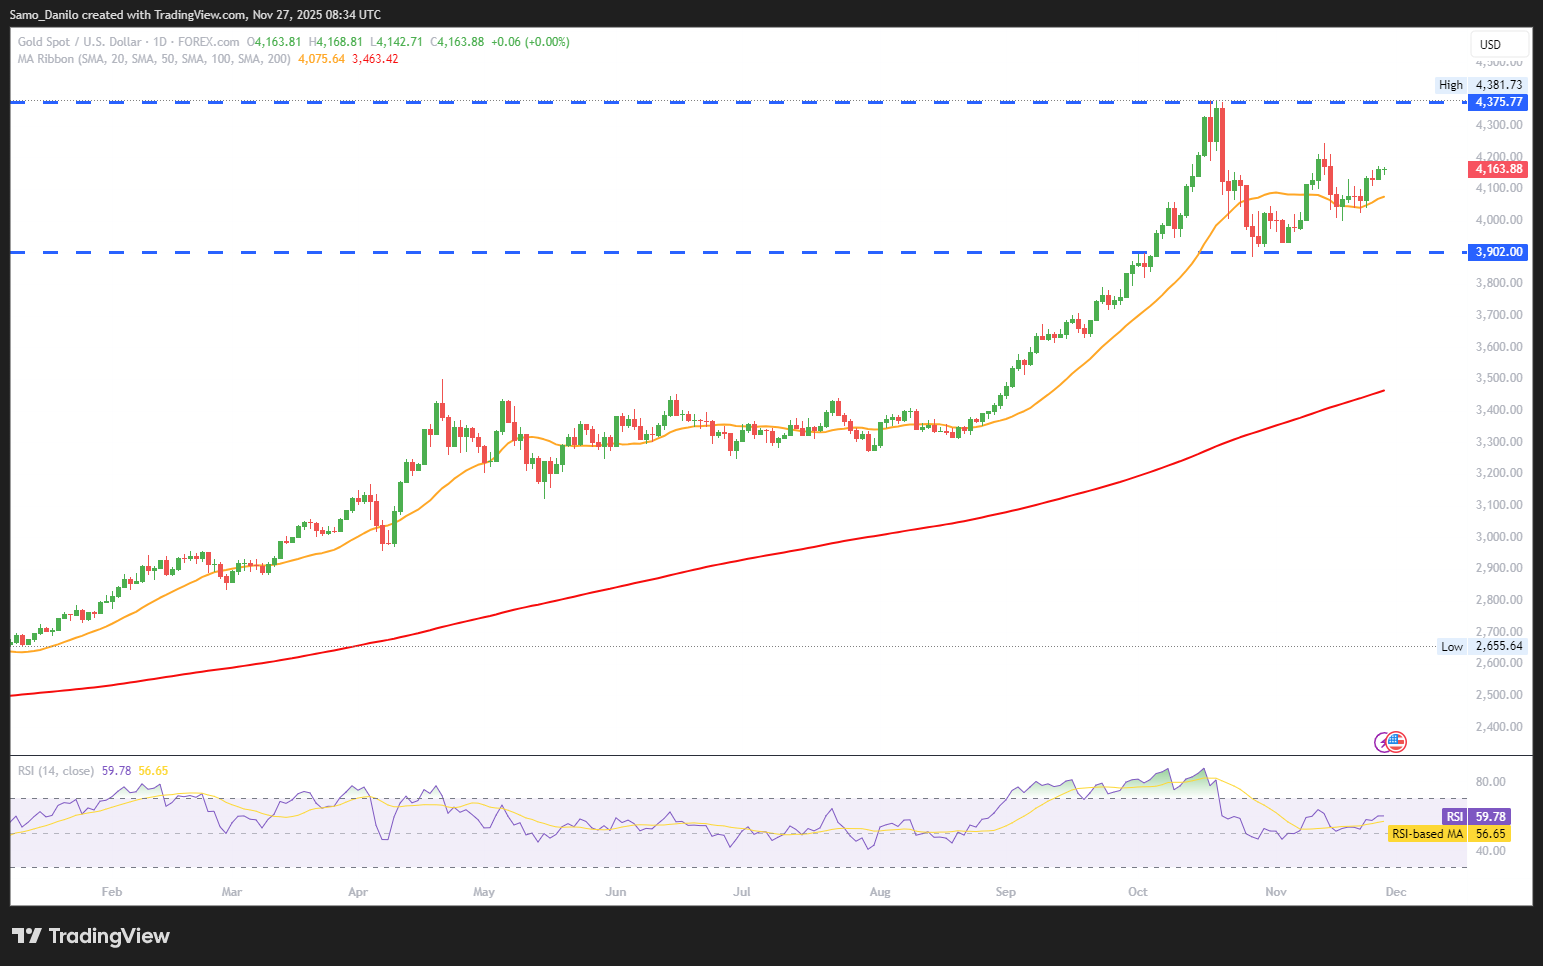Click the red 4,163.88 current price label

tap(1498, 169)
